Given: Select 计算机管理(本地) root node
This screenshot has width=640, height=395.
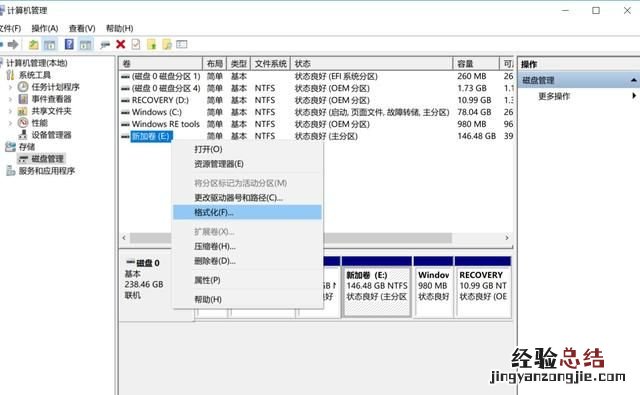Looking at the screenshot, I should click(x=37, y=63).
